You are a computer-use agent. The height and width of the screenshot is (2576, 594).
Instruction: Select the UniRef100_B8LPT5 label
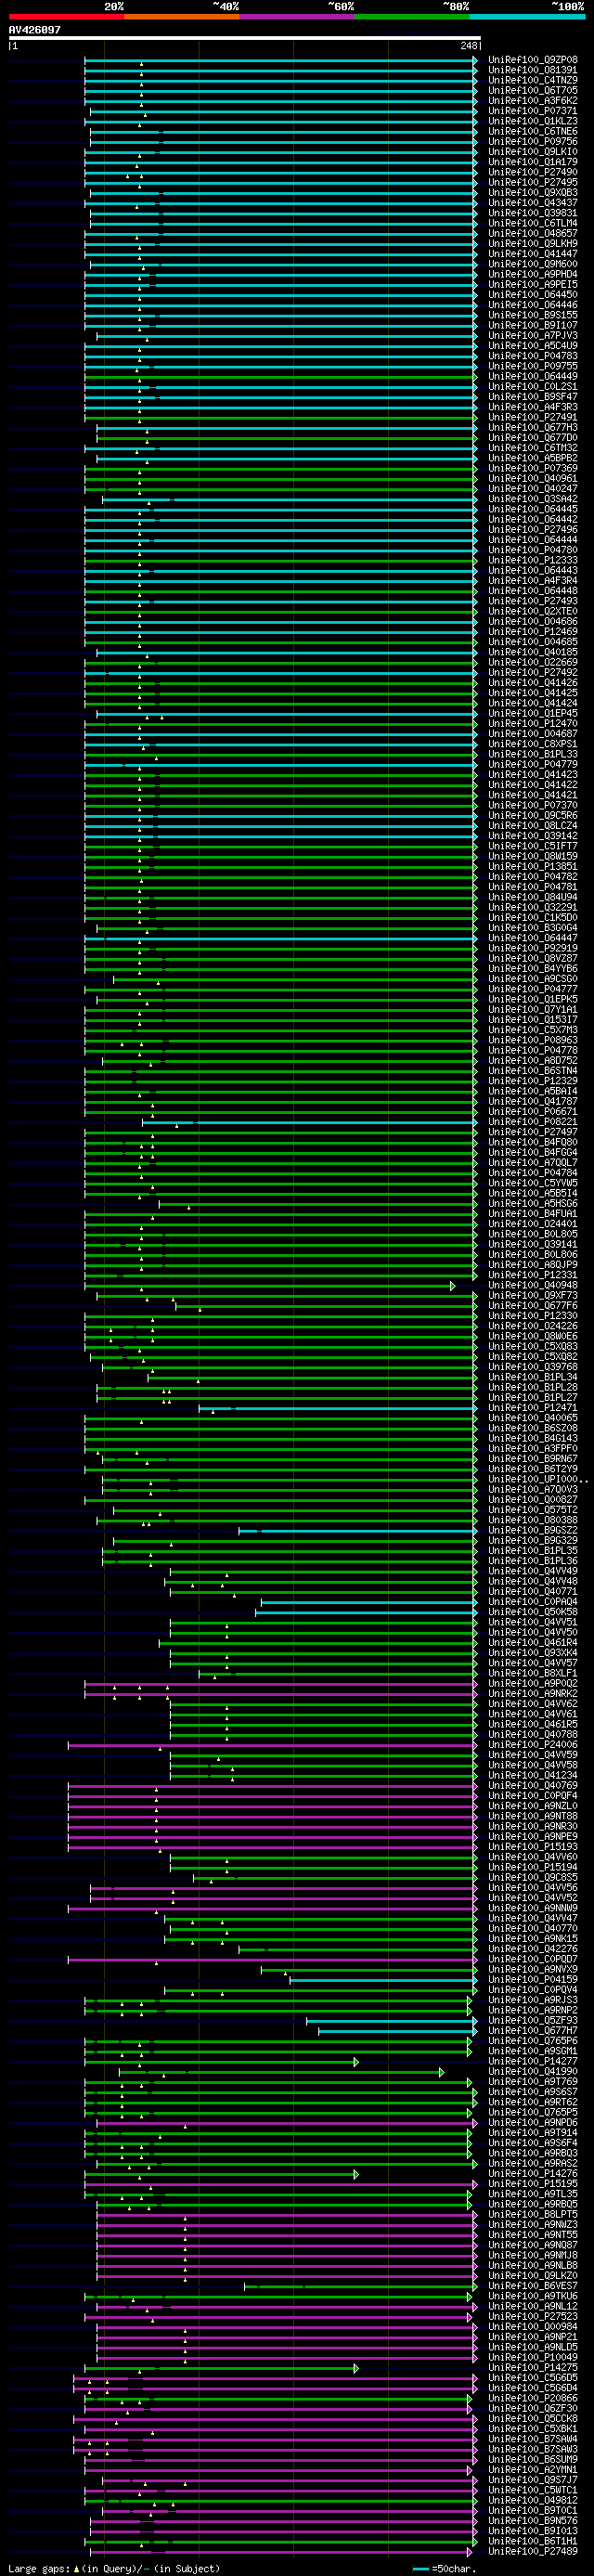tap(532, 2214)
